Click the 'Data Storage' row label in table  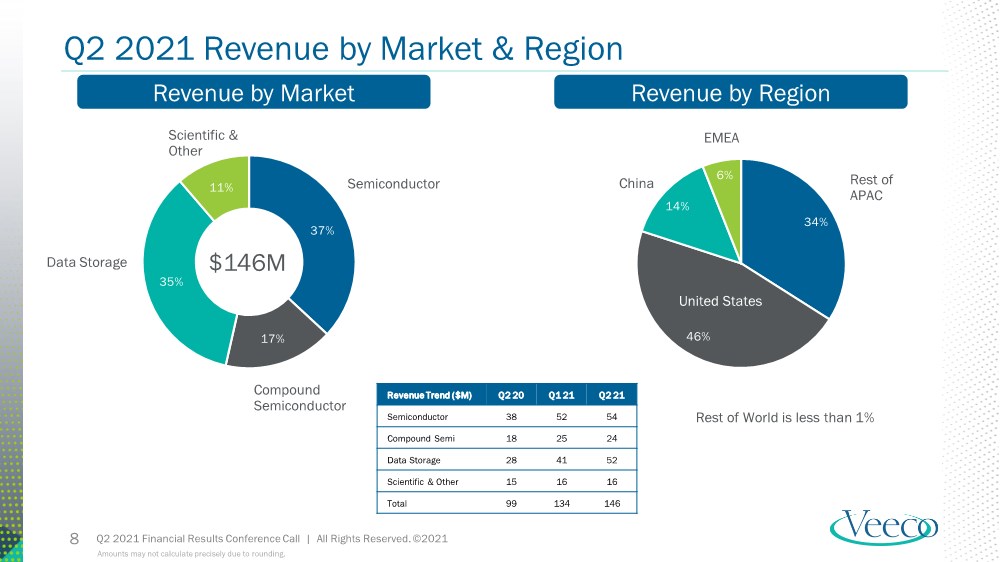[x=413, y=460]
